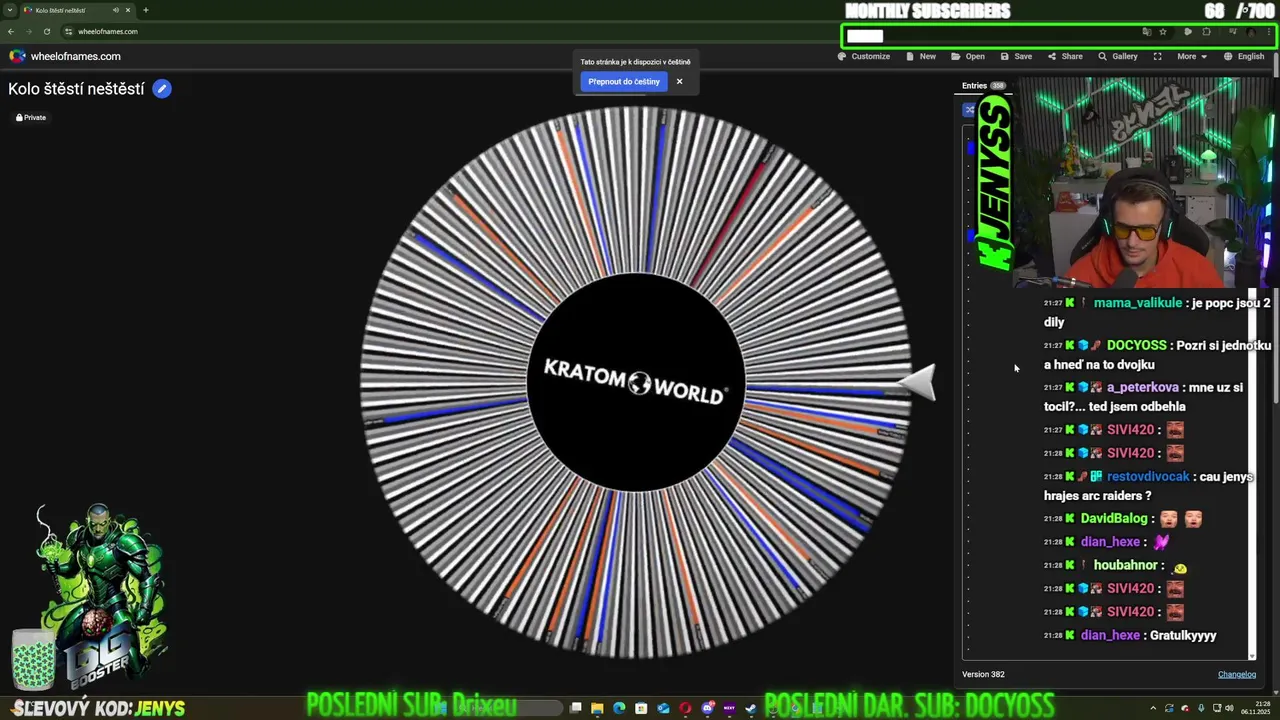Spin the wheel by clicking KRATOM WORLD center

click(x=636, y=383)
